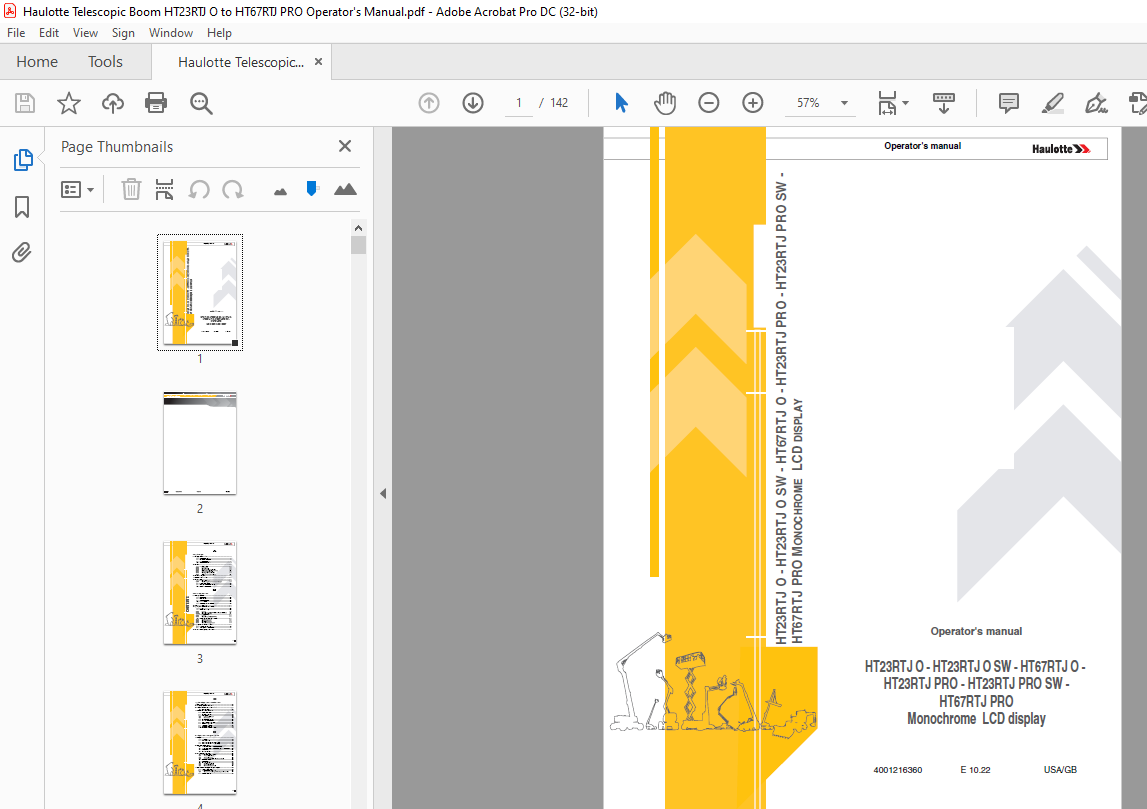This screenshot has width=1147, height=809.
Task: Go to next page arrow
Action: [473, 103]
